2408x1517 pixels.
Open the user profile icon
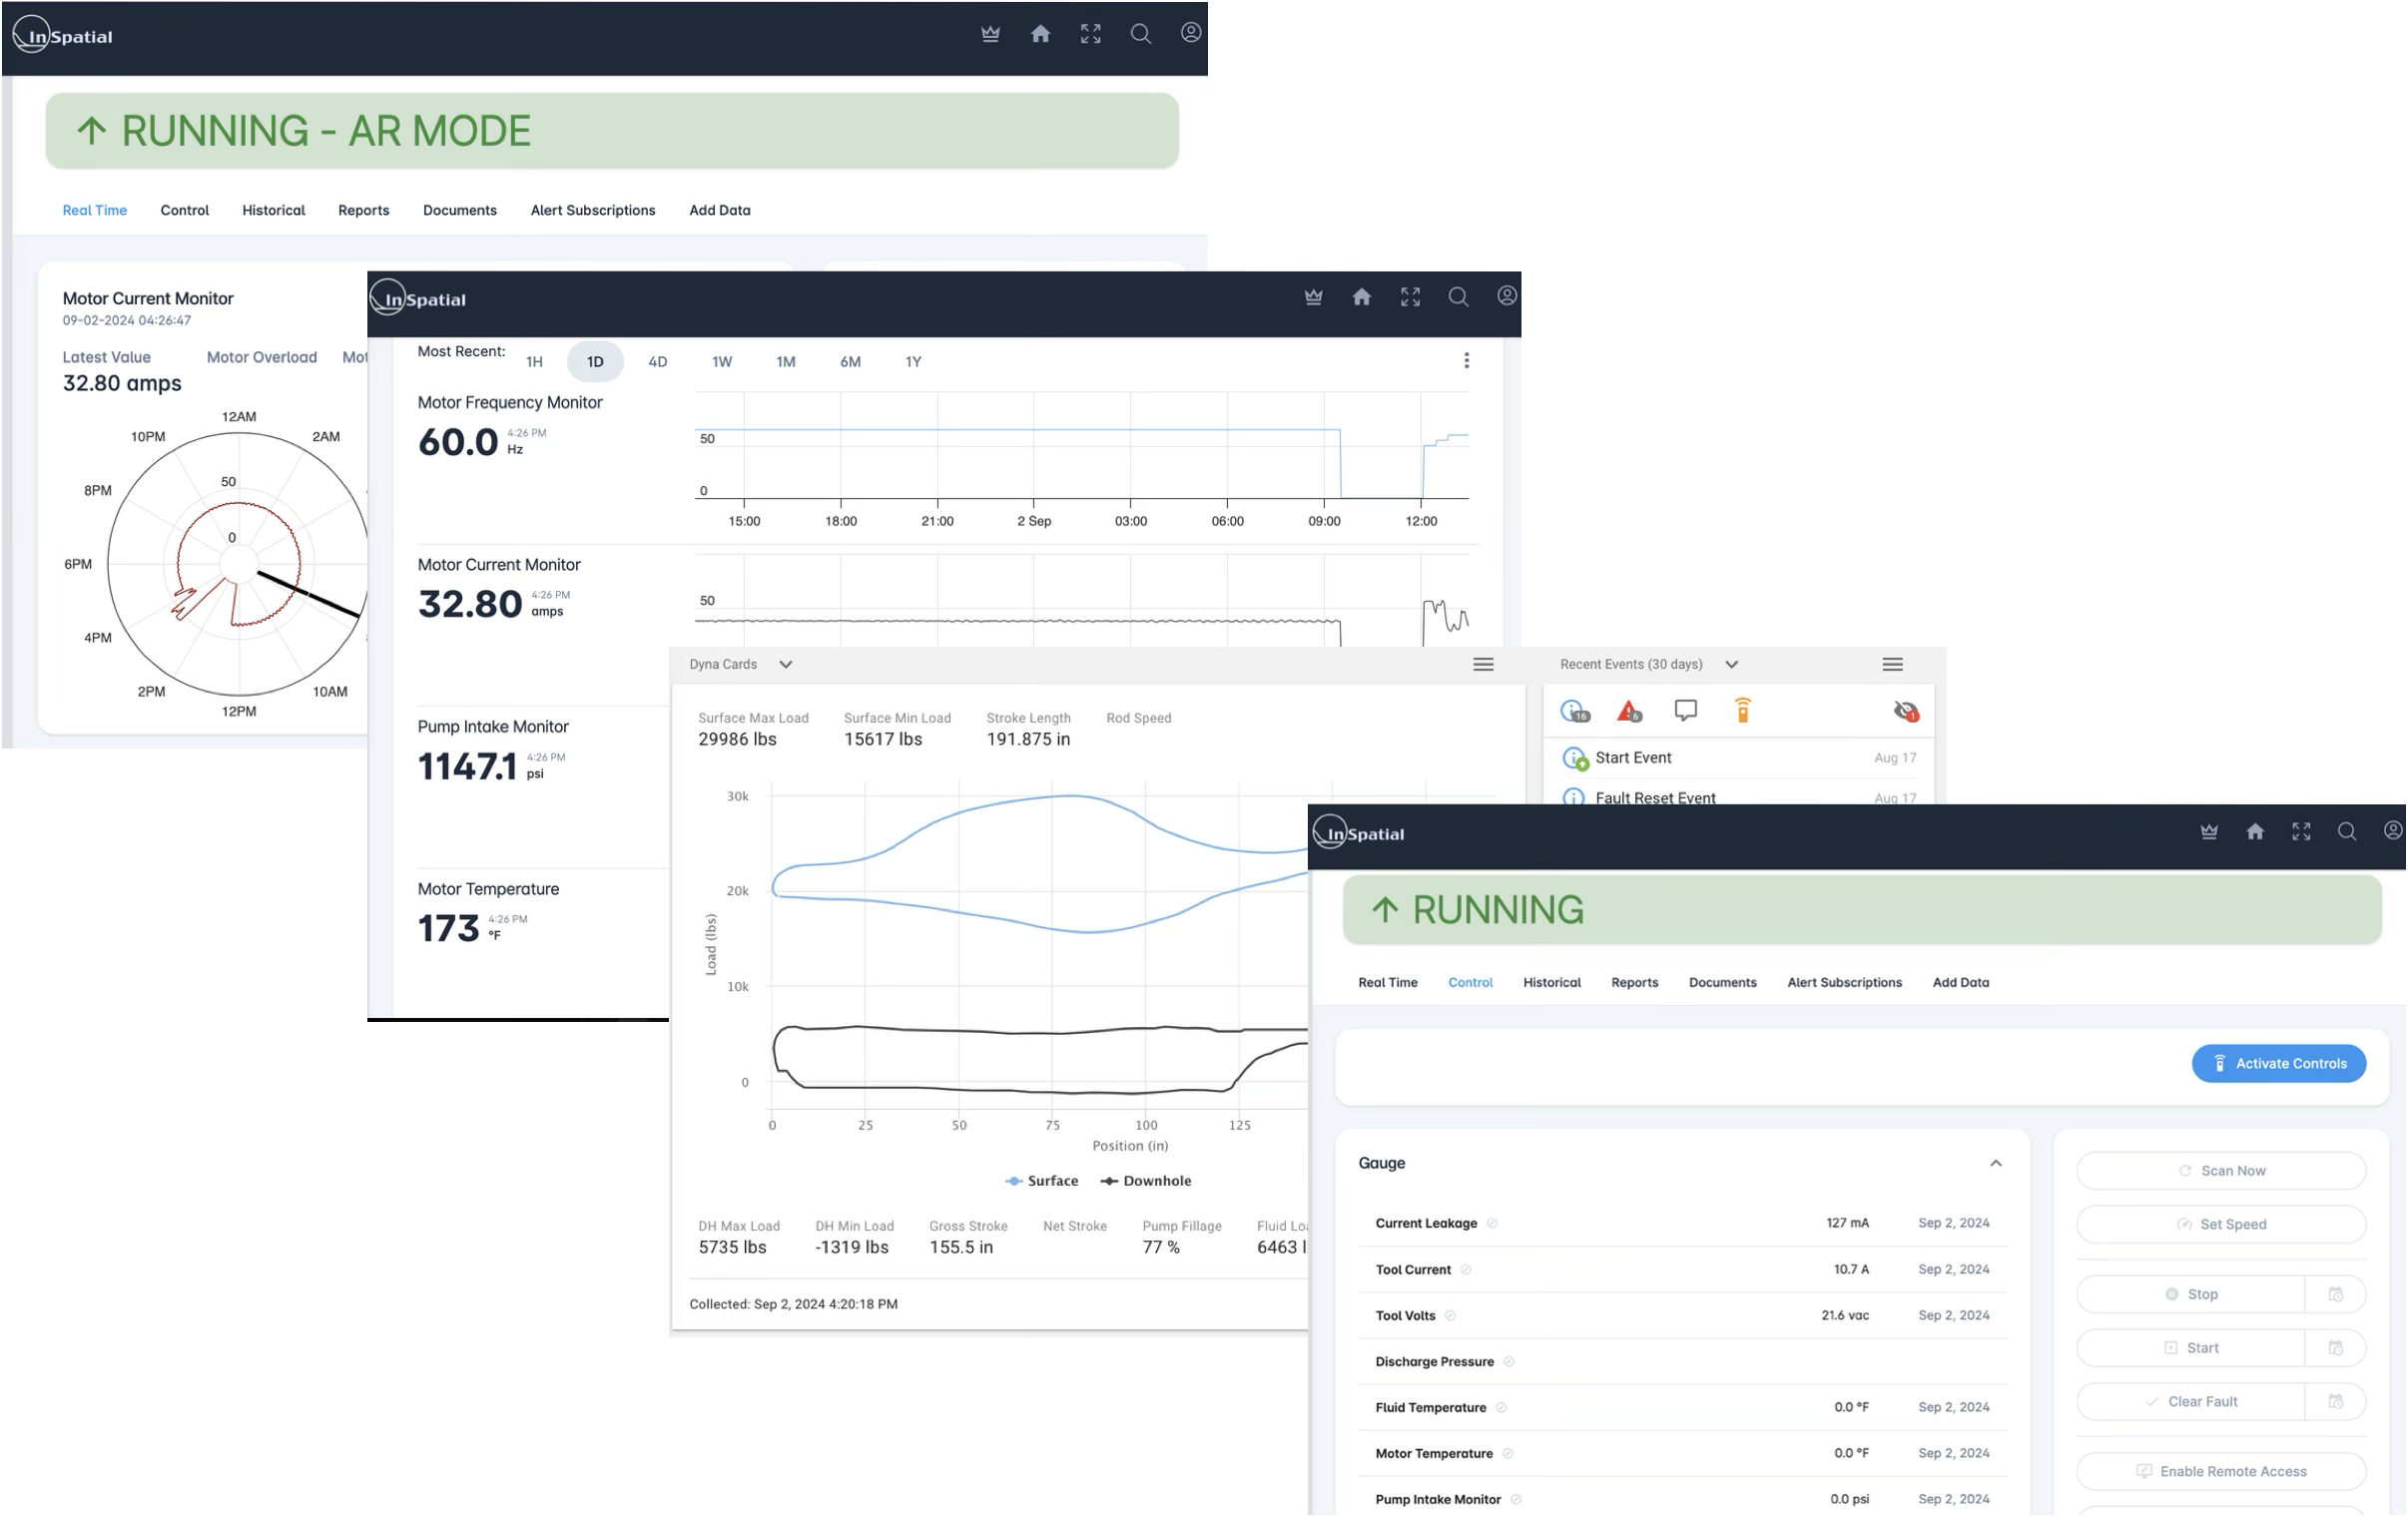pos(1190,33)
